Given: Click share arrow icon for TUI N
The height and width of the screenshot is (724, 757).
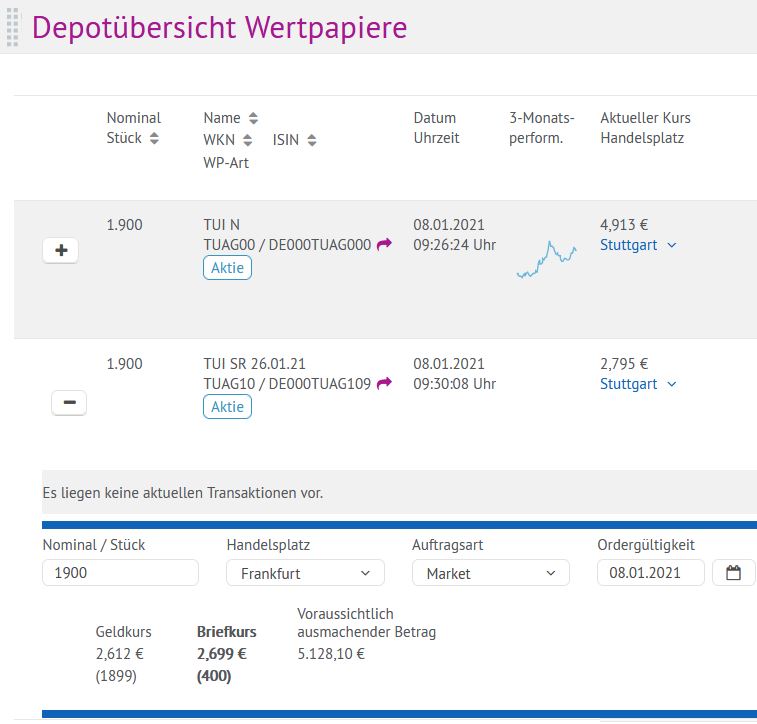Looking at the screenshot, I should click(384, 245).
